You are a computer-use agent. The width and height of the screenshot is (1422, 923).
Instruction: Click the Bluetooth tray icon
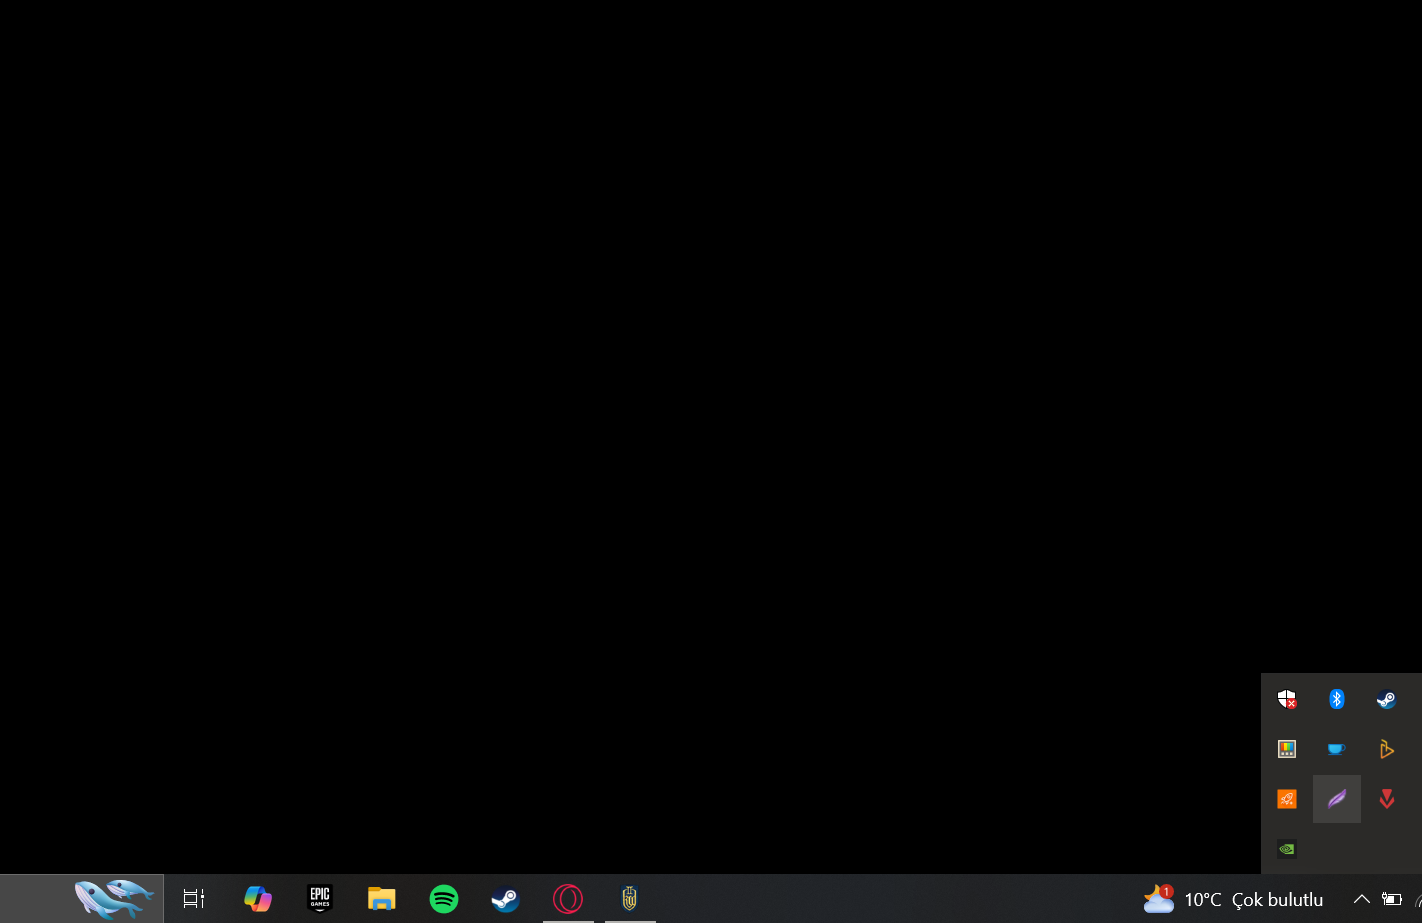(1337, 699)
